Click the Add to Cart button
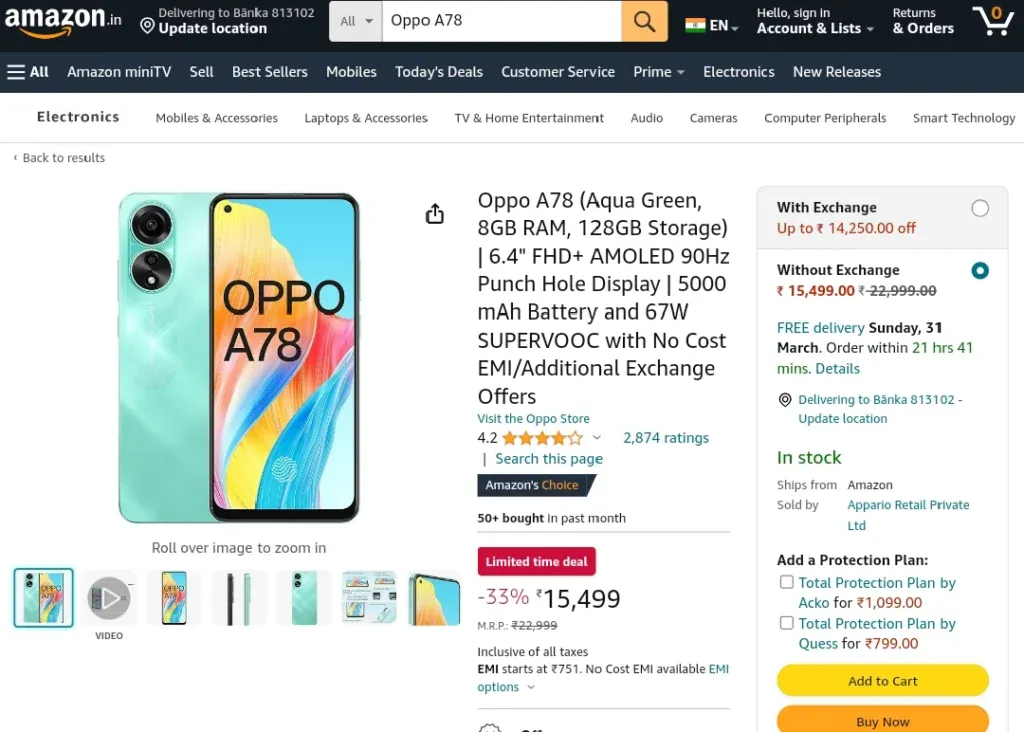The width and height of the screenshot is (1024, 732). 882,680
